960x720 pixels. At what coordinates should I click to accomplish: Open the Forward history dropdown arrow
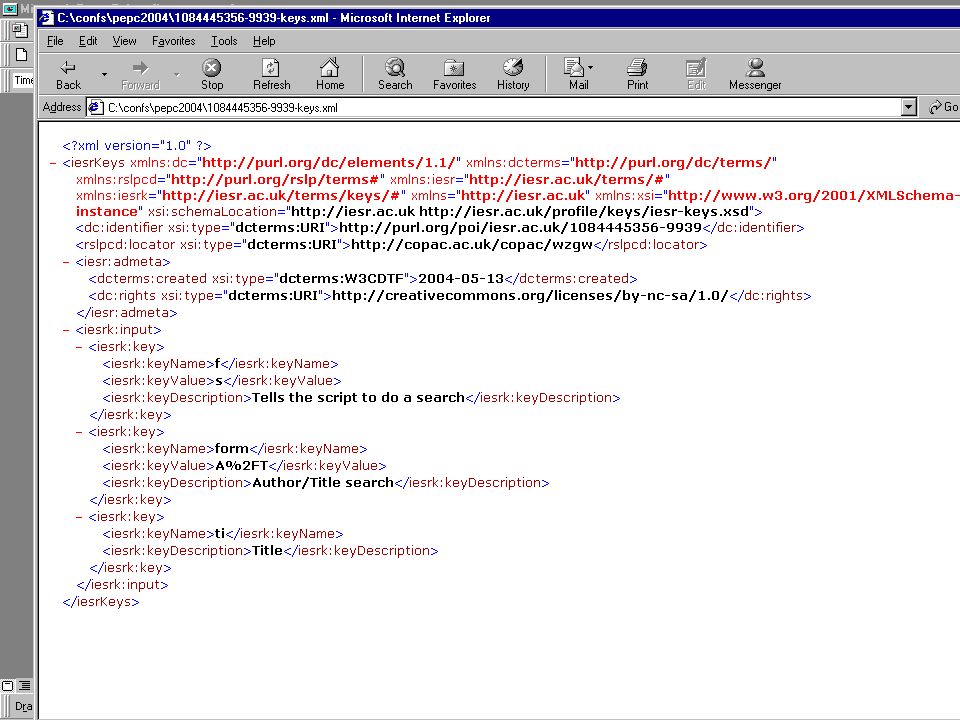tap(176, 75)
